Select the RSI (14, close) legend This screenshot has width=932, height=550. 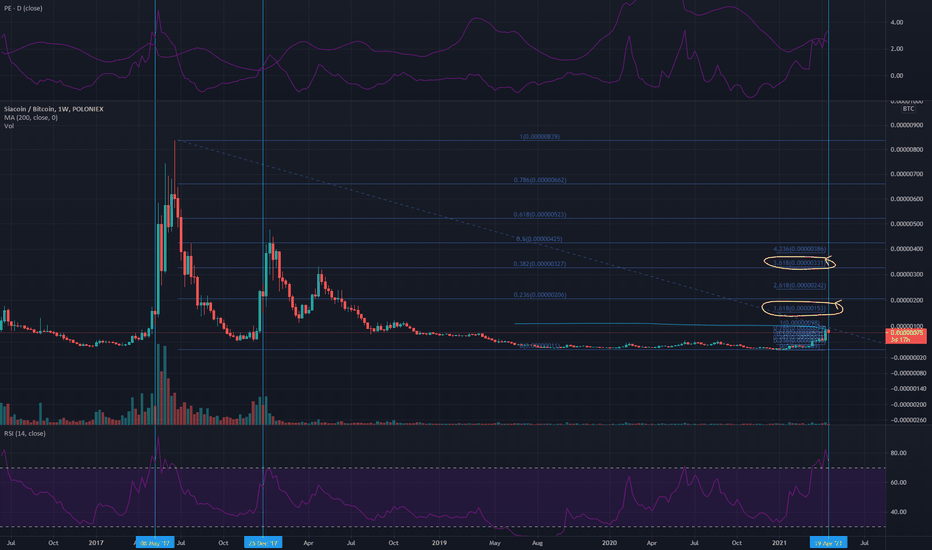coord(25,433)
